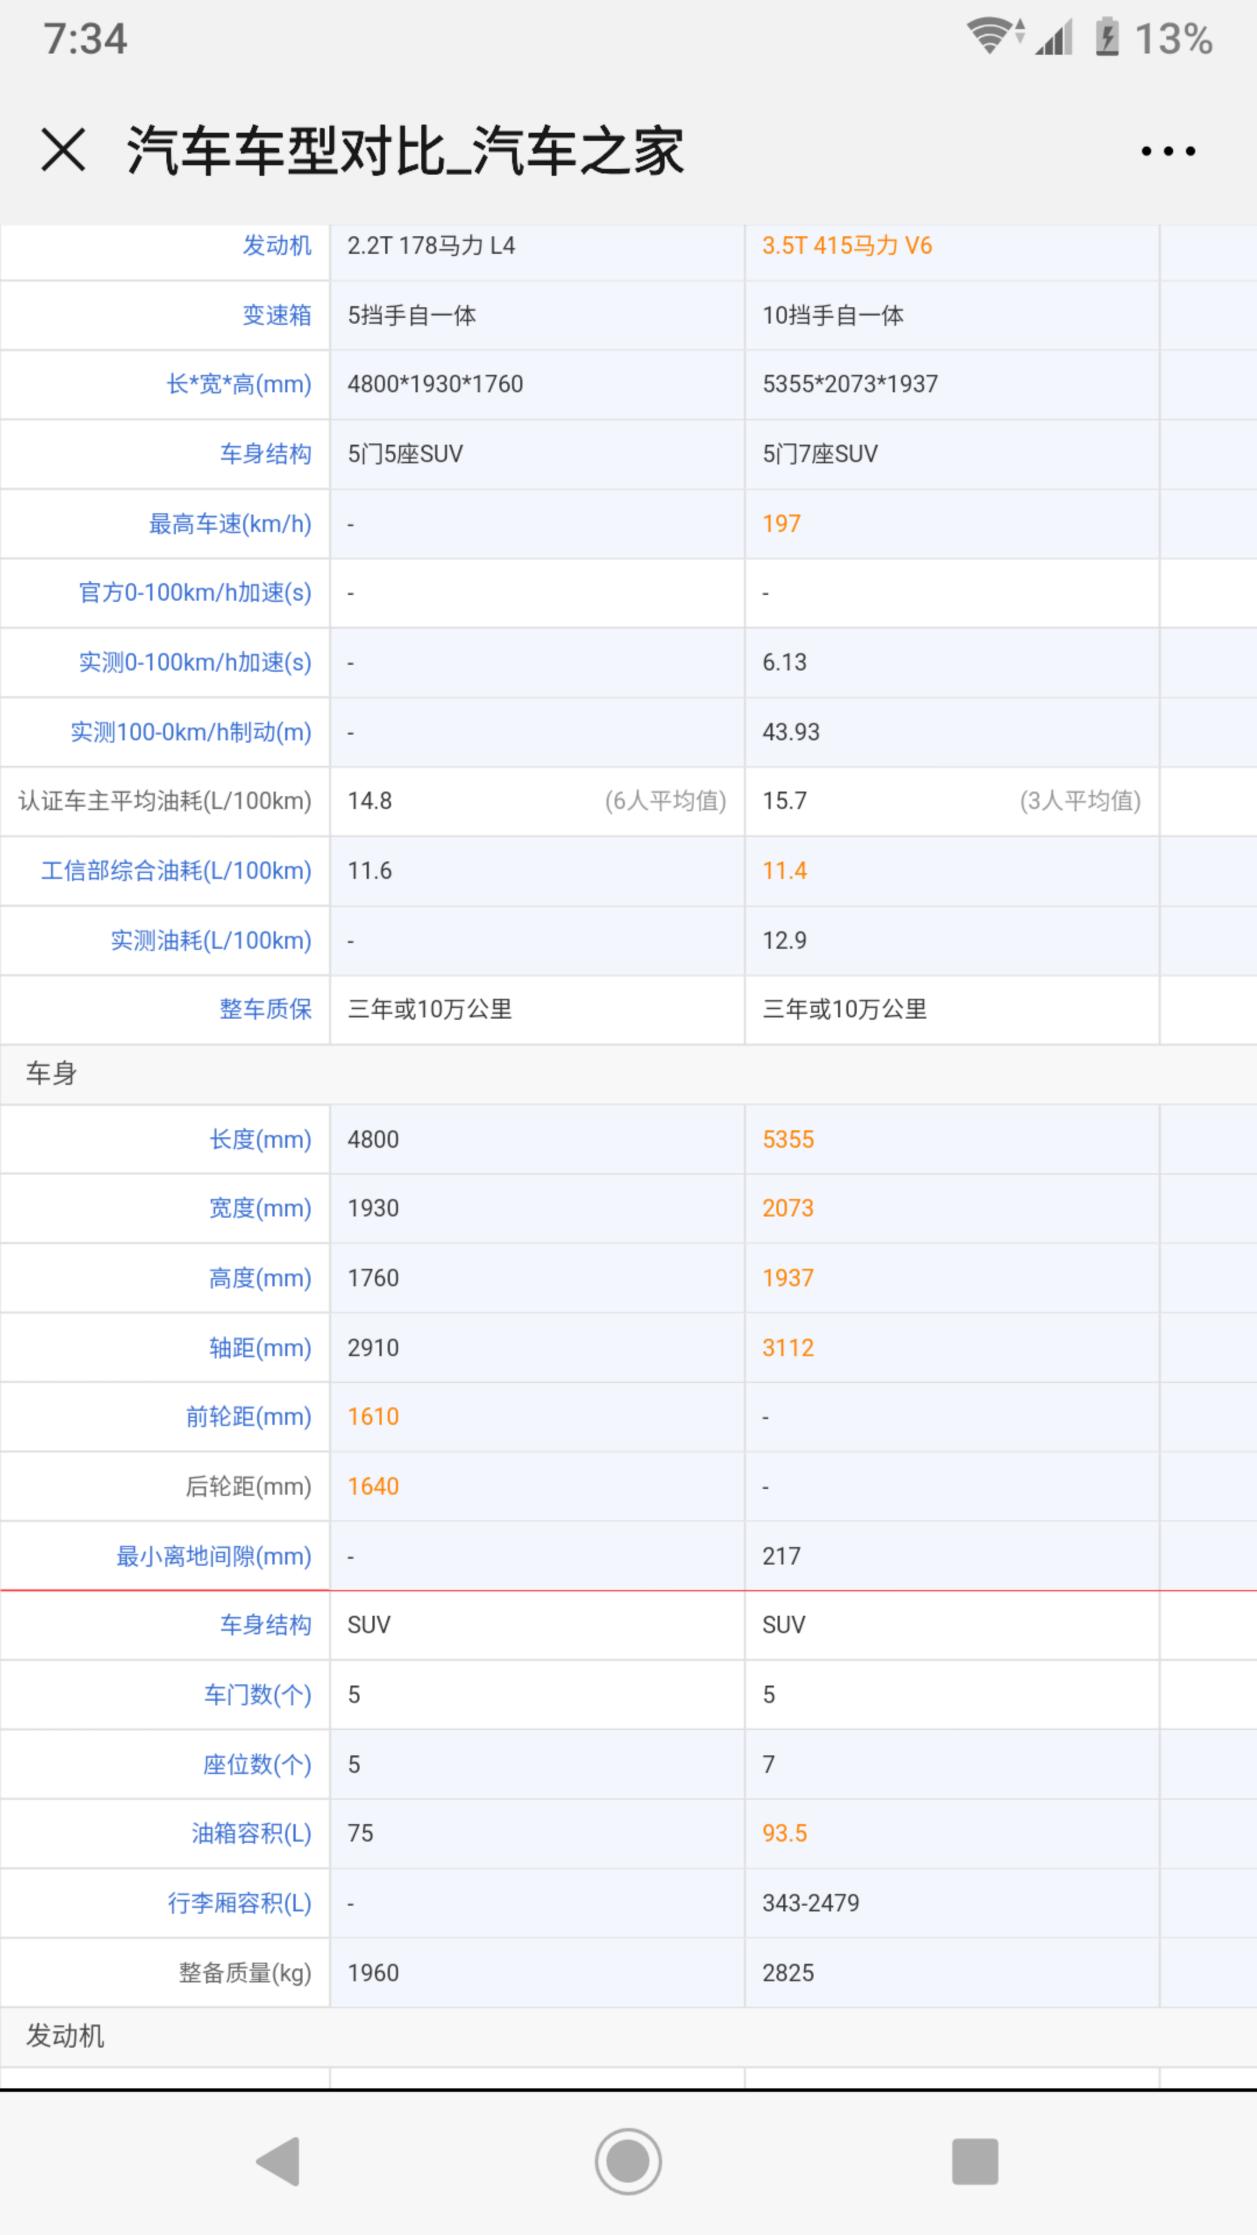
Task: Tap the cellular signal status icon
Action: pos(1054,38)
